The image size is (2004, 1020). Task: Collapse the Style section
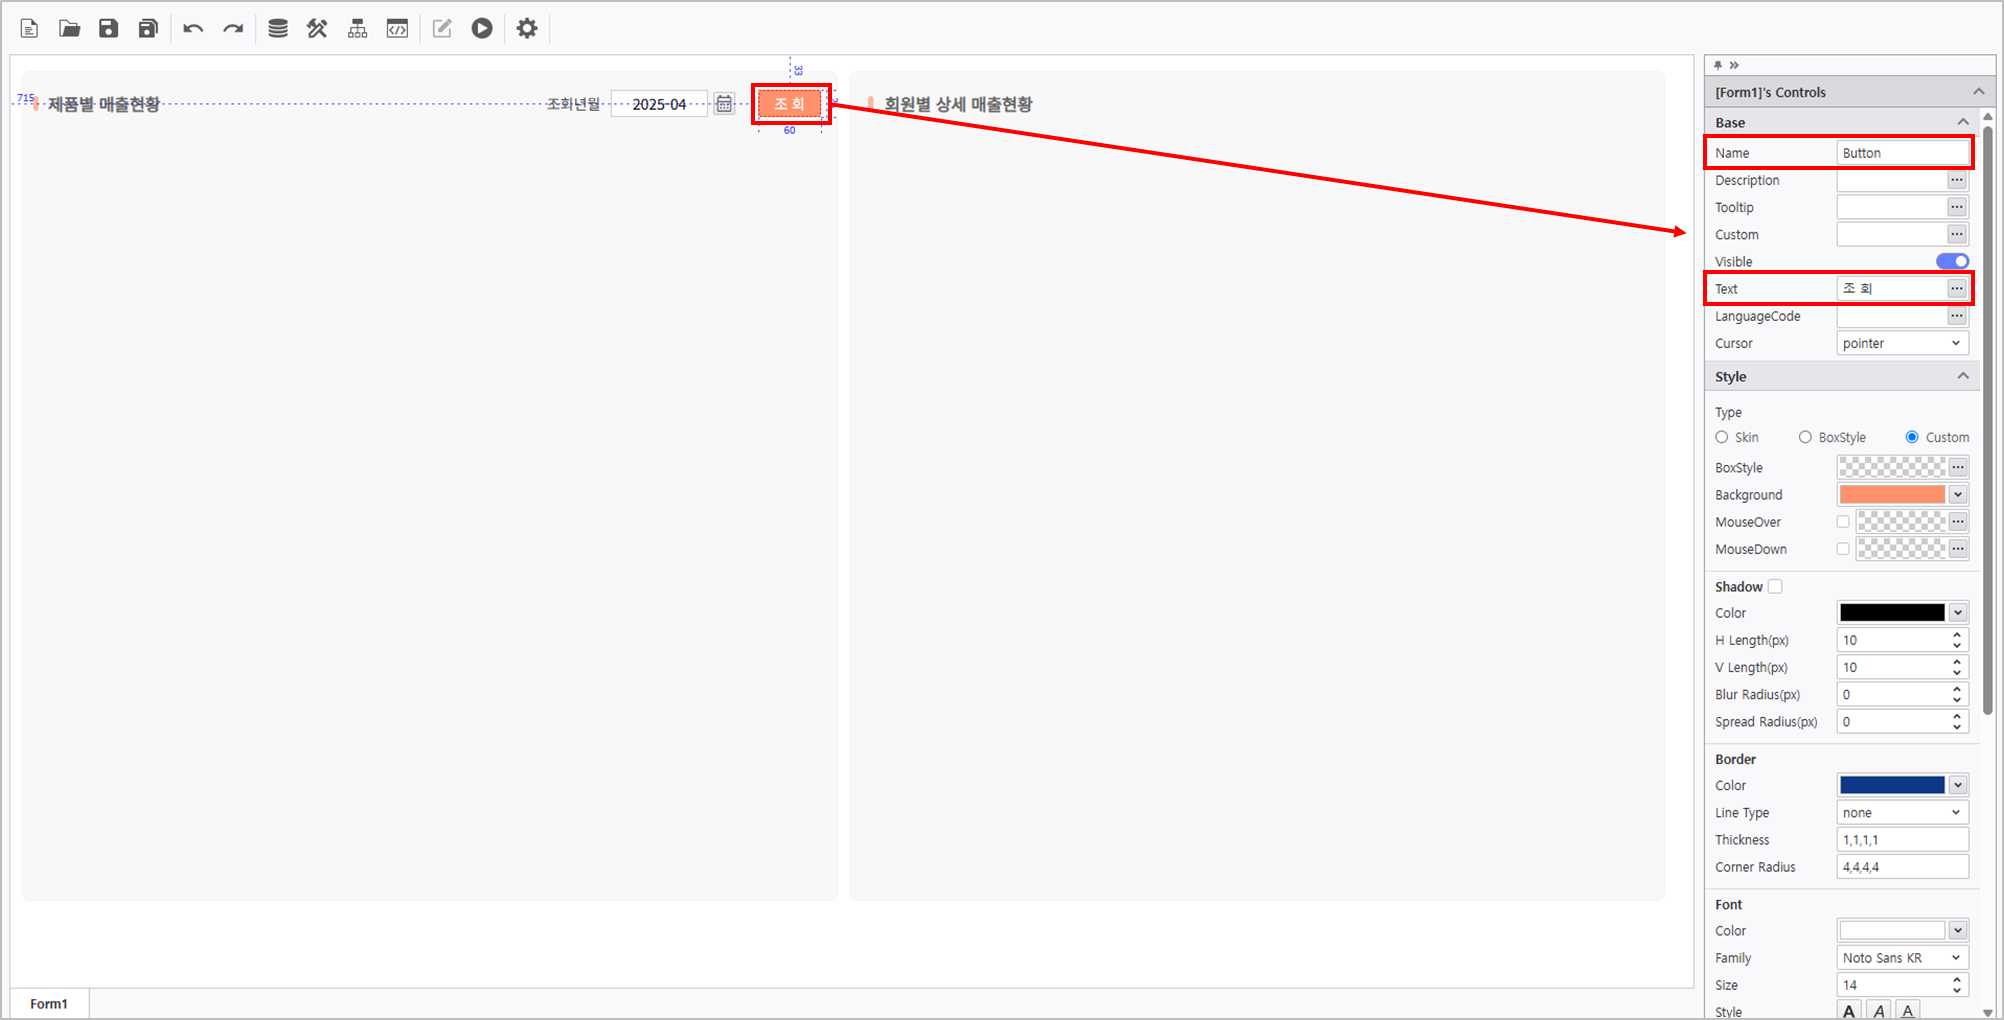coord(1963,377)
